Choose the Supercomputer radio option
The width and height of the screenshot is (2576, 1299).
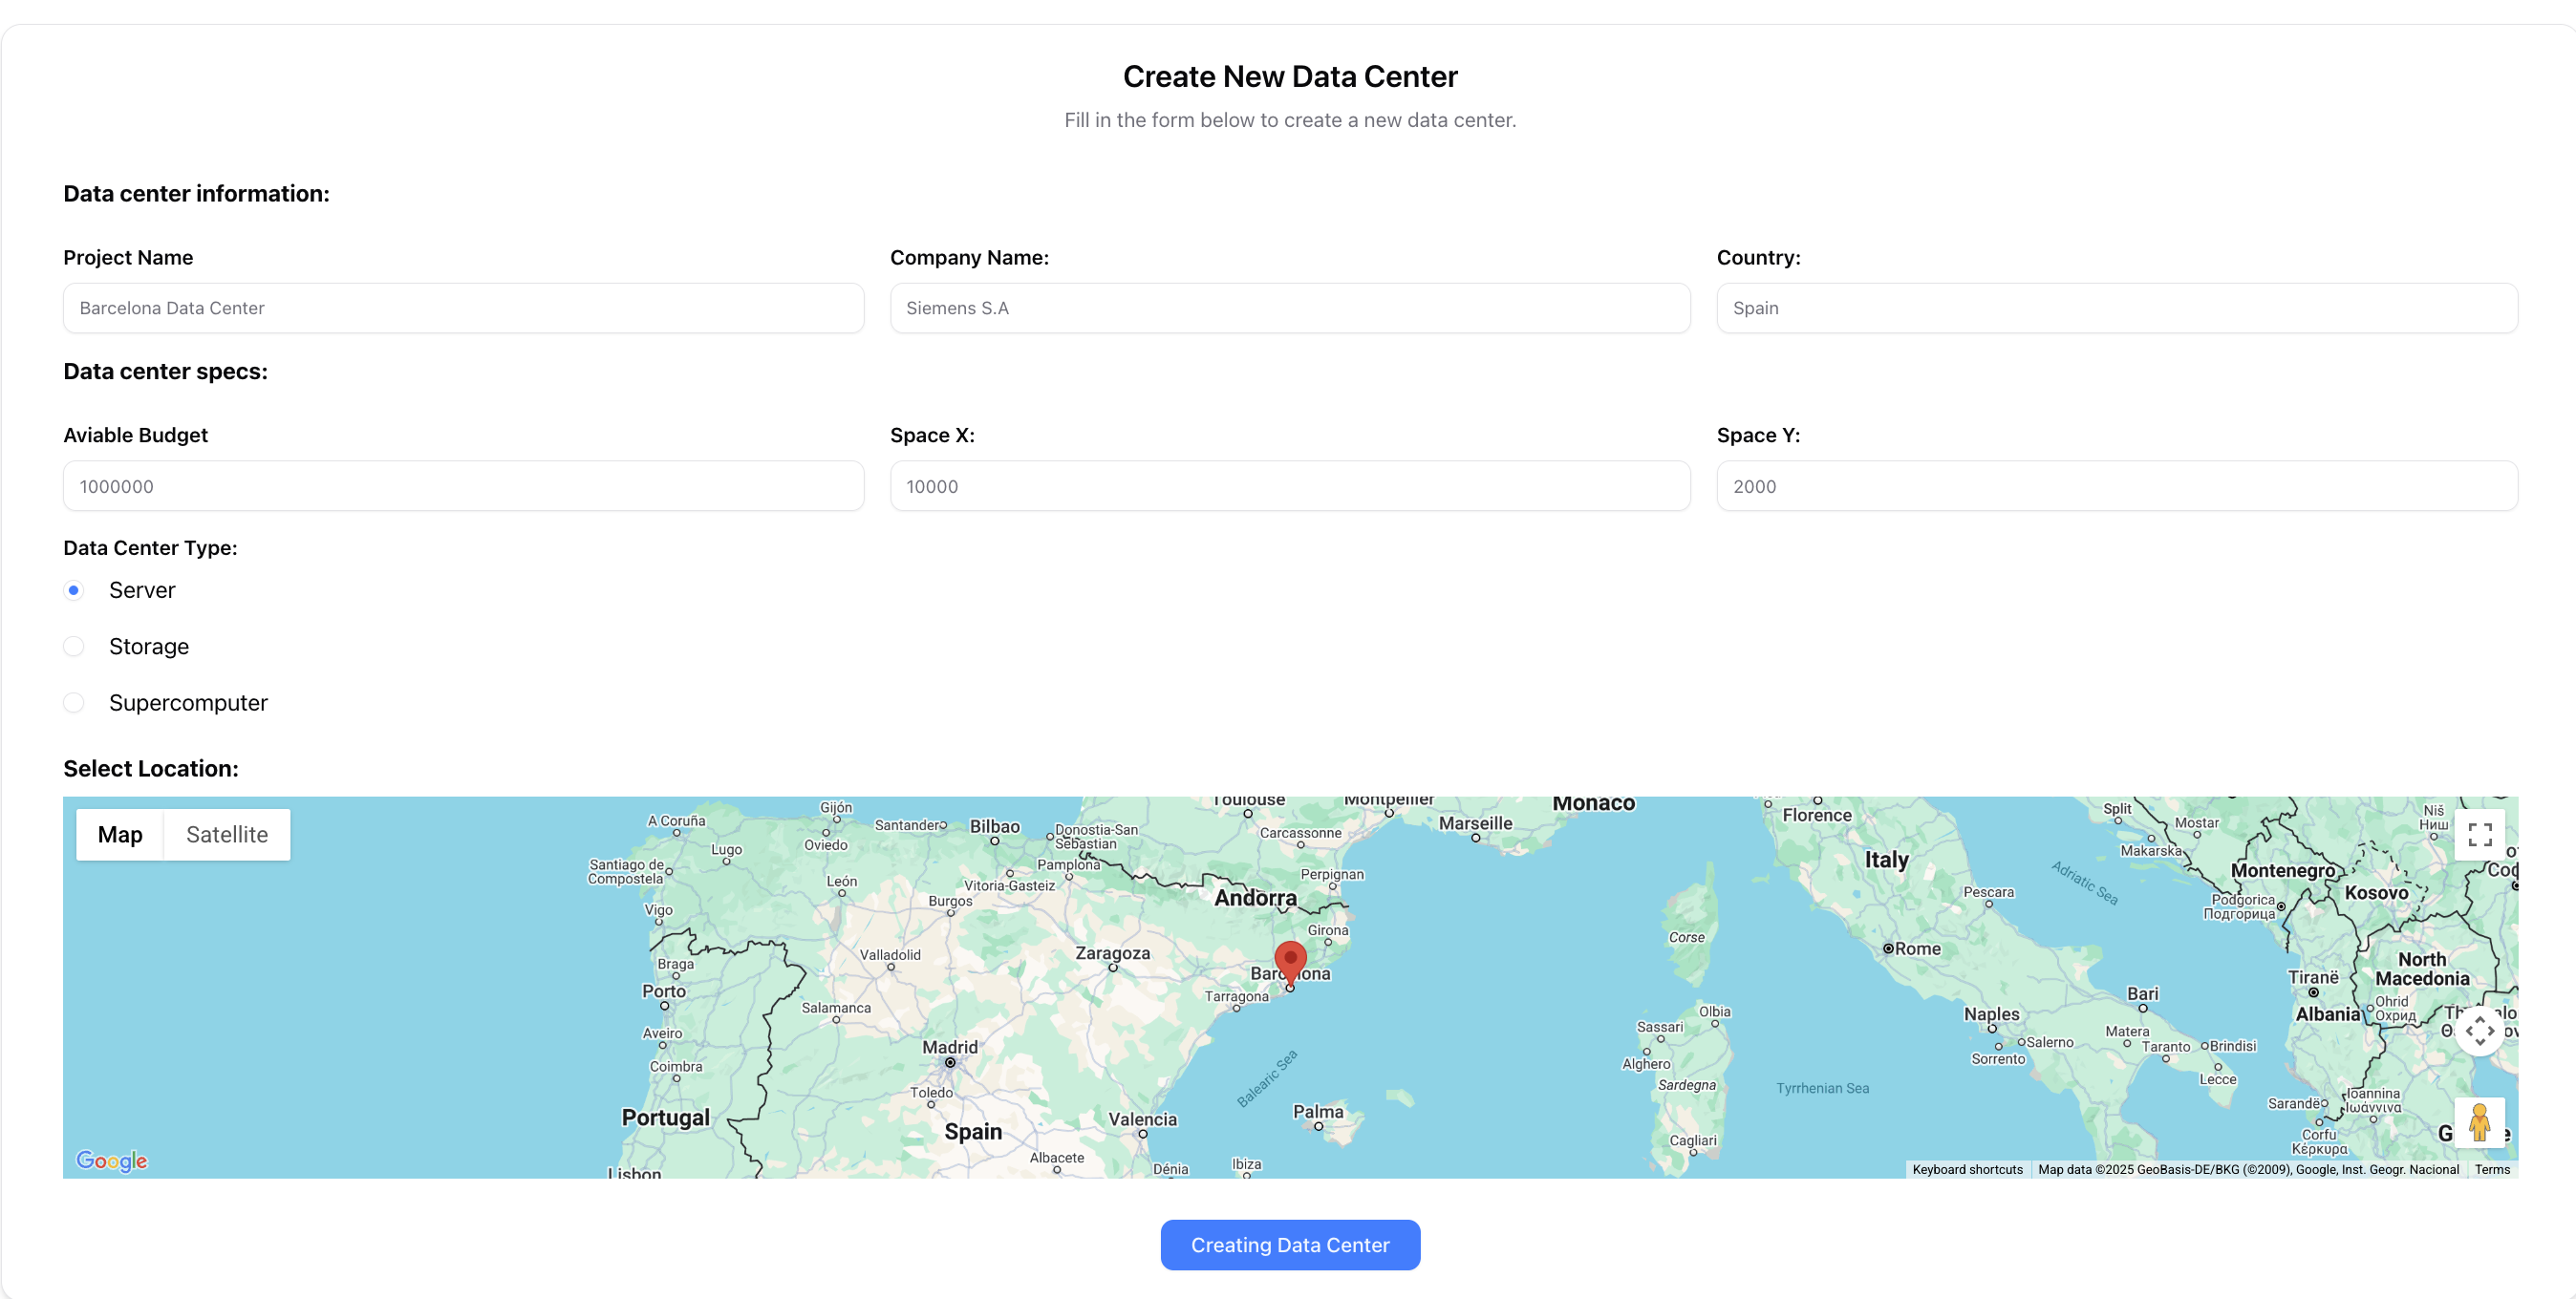[74, 702]
